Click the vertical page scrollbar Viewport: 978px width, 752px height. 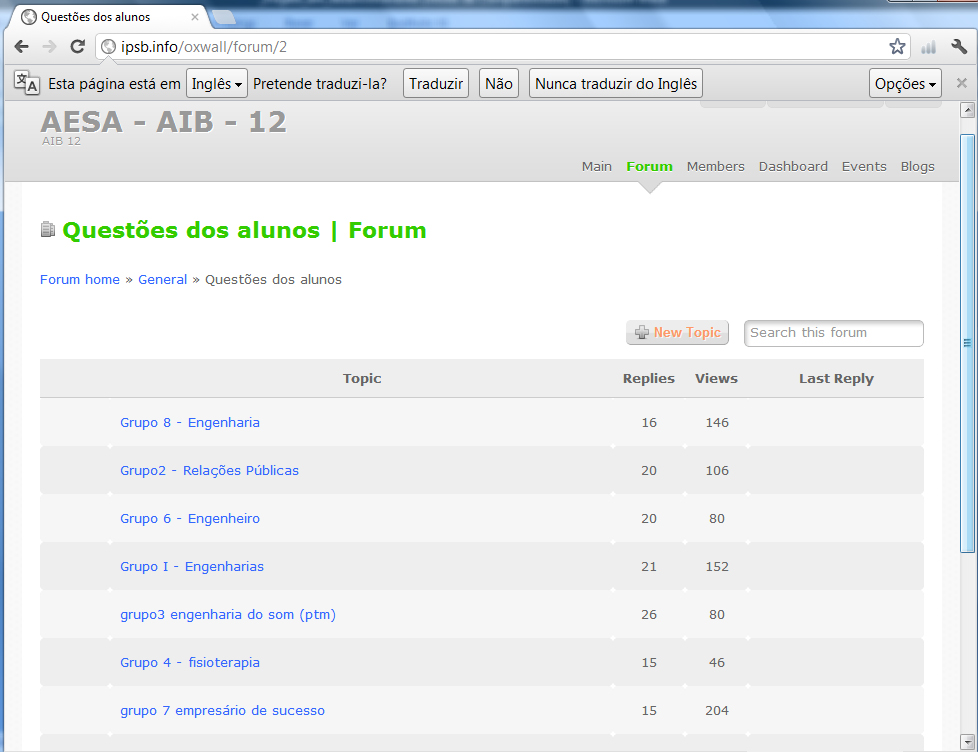[967, 342]
